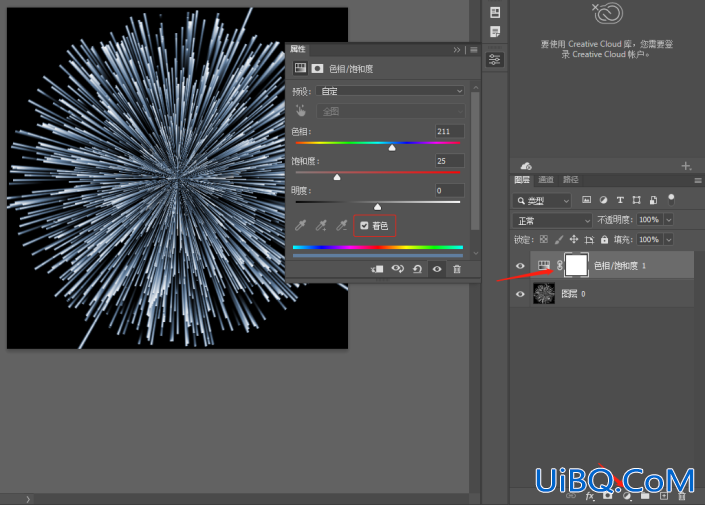
Task: Select the first eyedropper tool
Action: point(300,225)
